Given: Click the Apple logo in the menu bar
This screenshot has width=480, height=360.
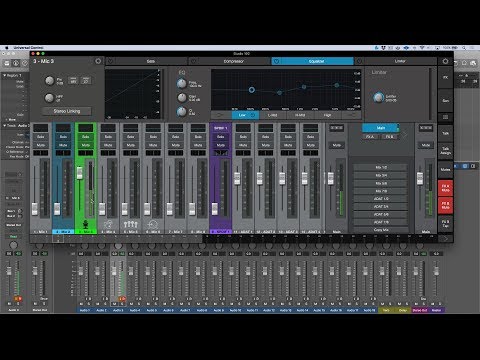Looking at the screenshot, I should pyautogui.click(x=7, y=48).
